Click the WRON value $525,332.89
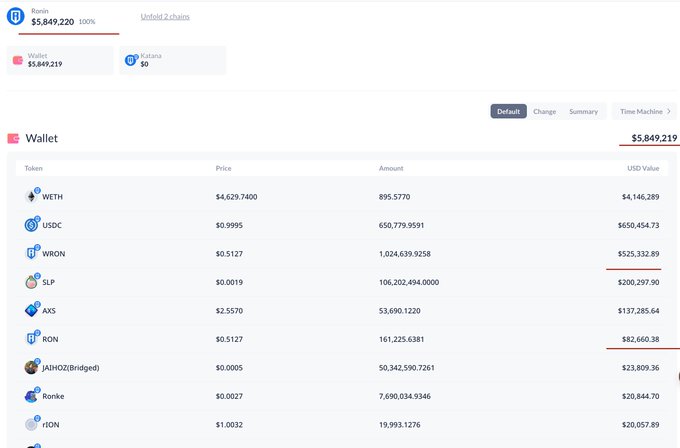Viewport: 680px width, 448px height. coord(639,254)
